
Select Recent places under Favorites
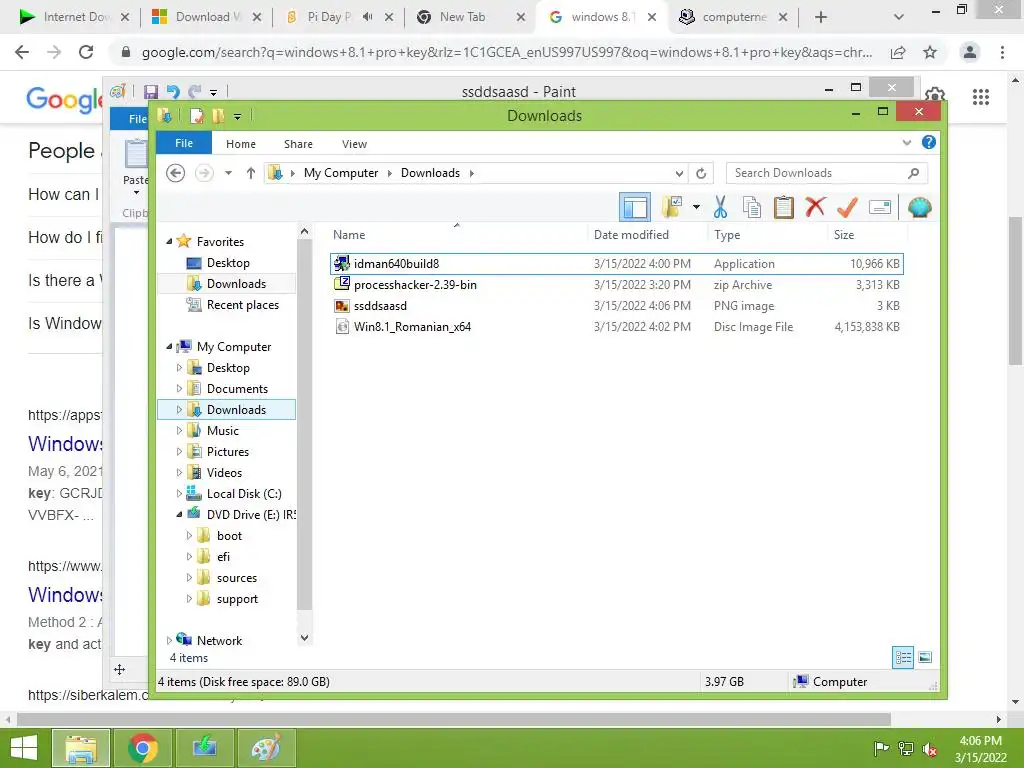coord(242,305)
